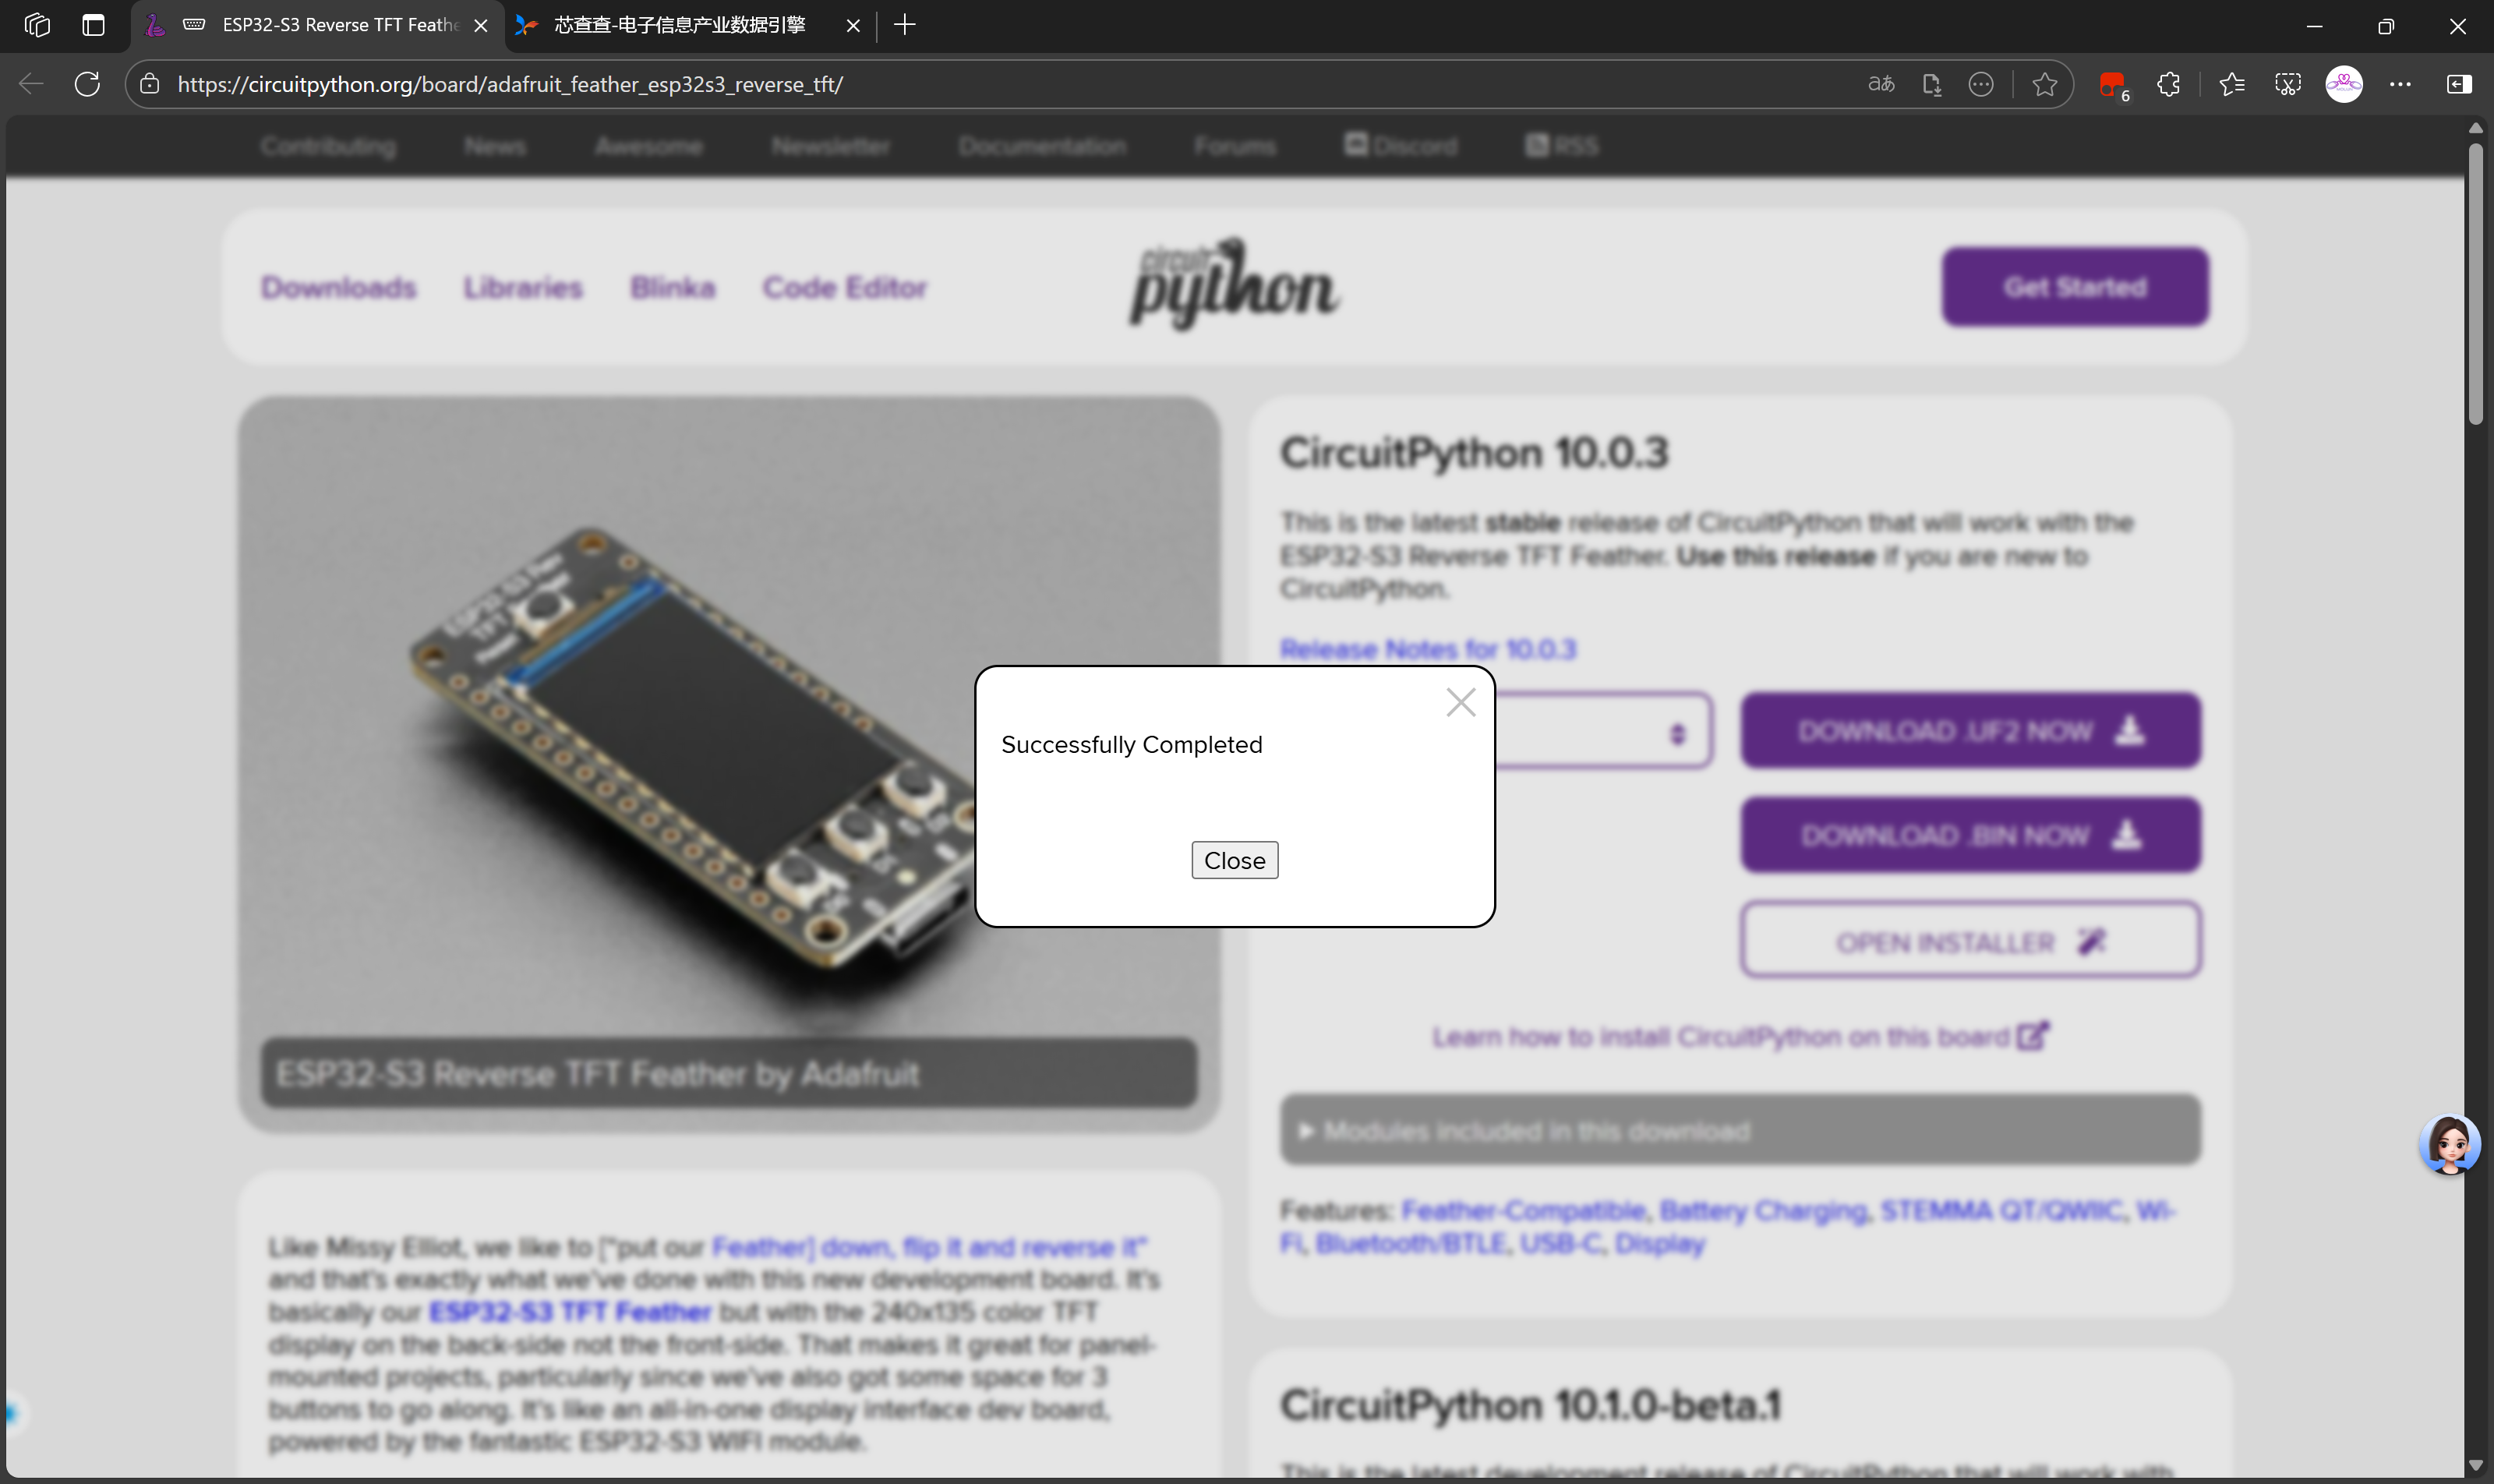Refresh the page with reload icon
The height and width of the screenshot is (1484, 2494).
(87, 84)
